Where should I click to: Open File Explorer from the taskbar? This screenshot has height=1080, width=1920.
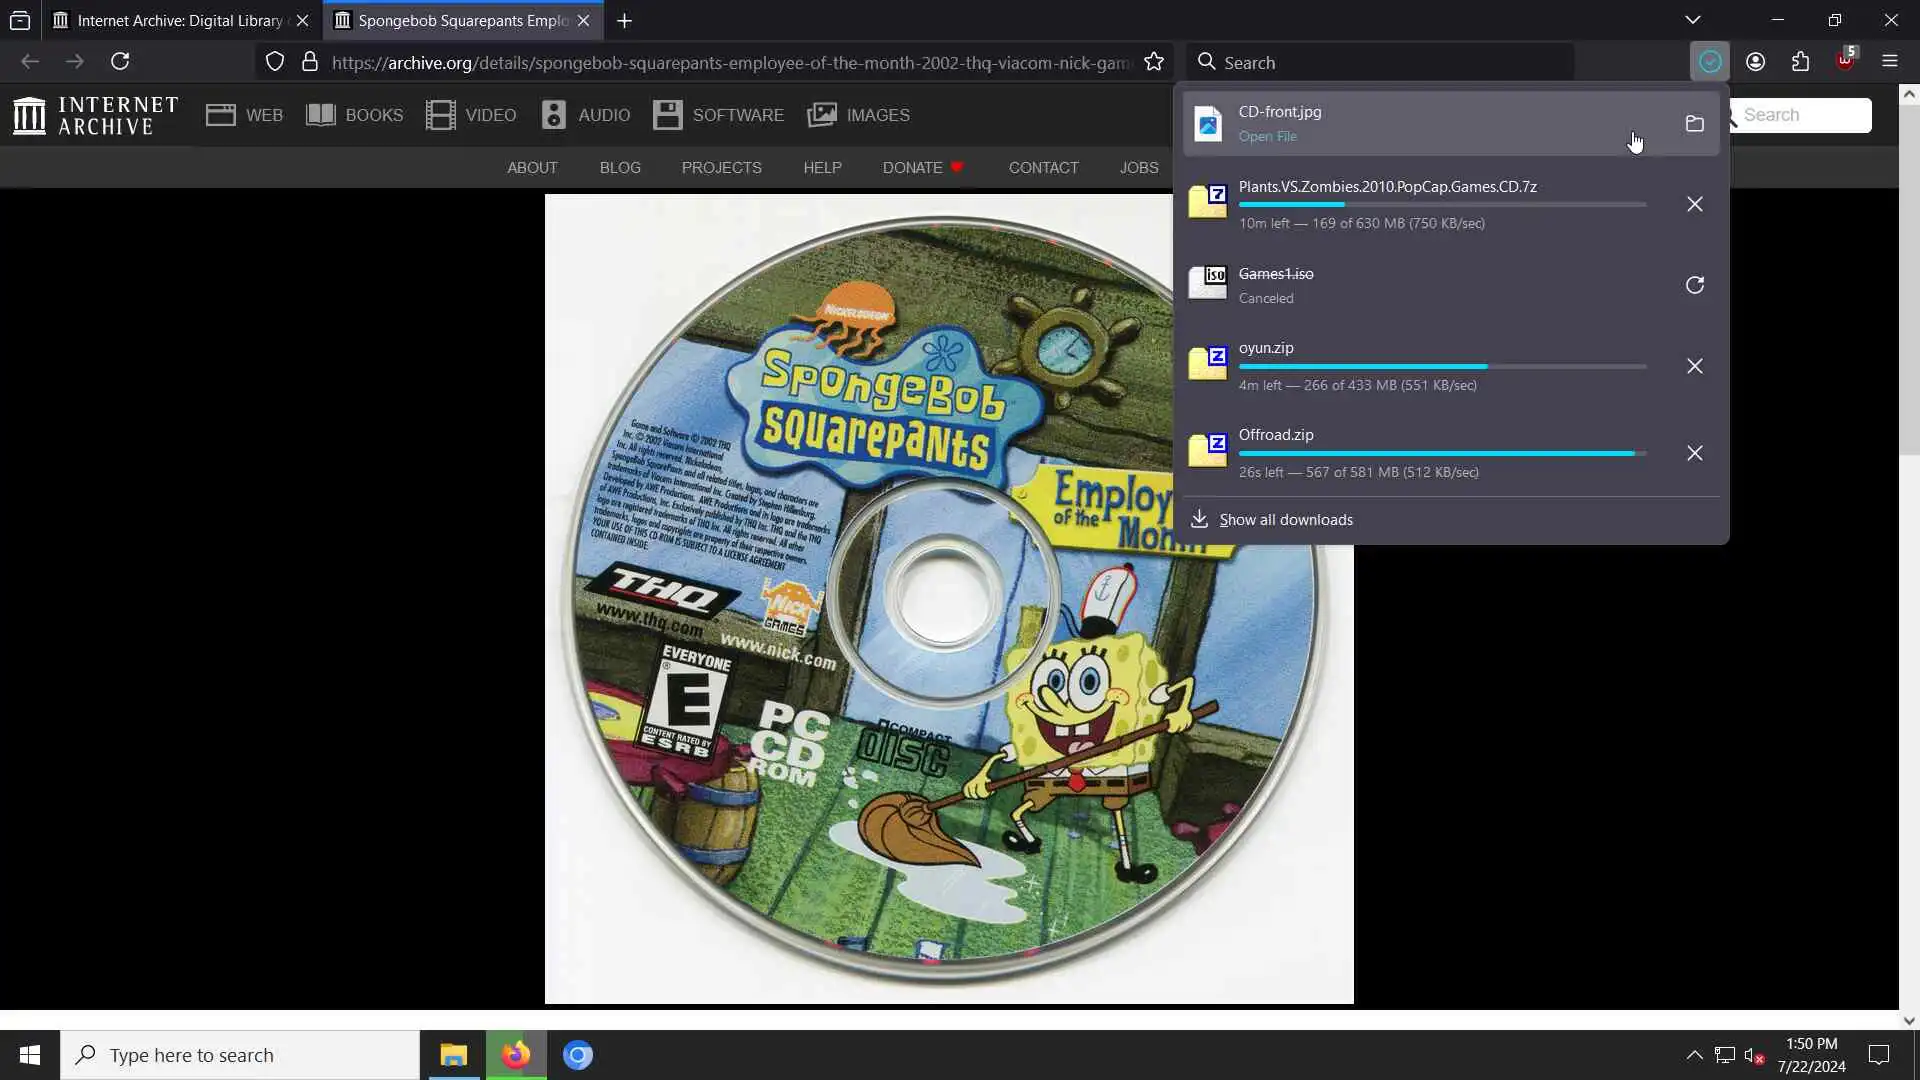453,1055
